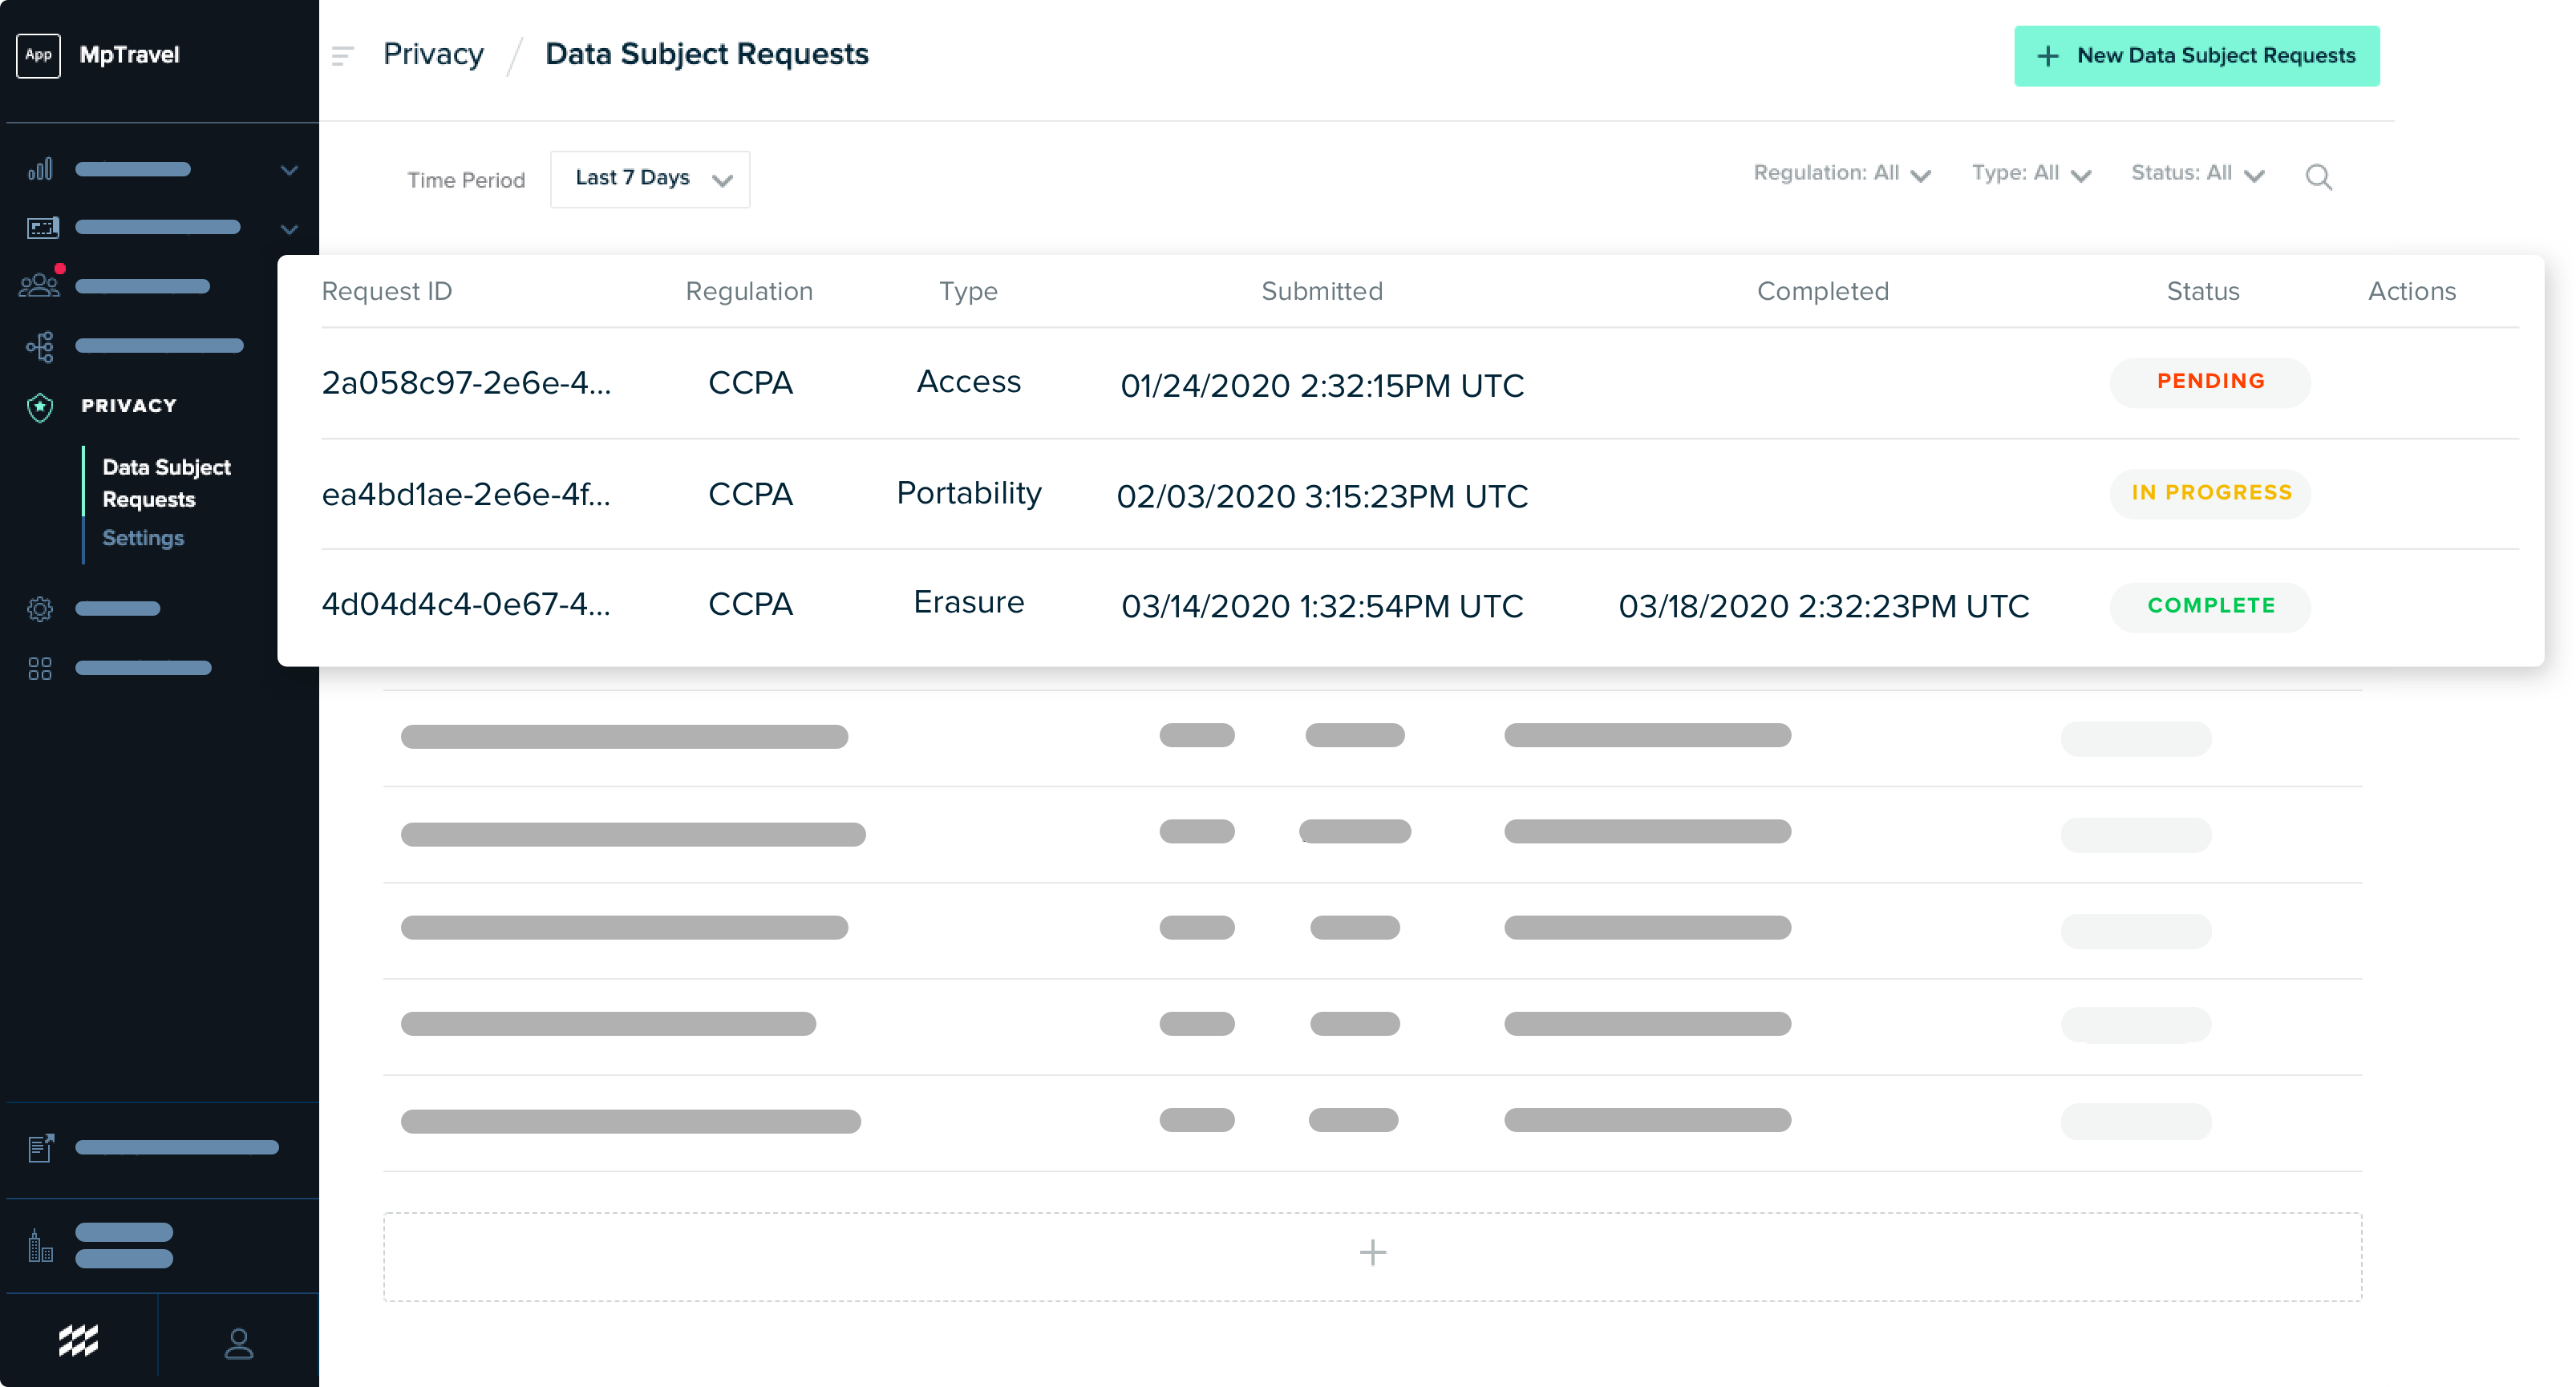The image size is (2576, 1387).
Task: Click the Time Period label
Action: coord(465,180)
